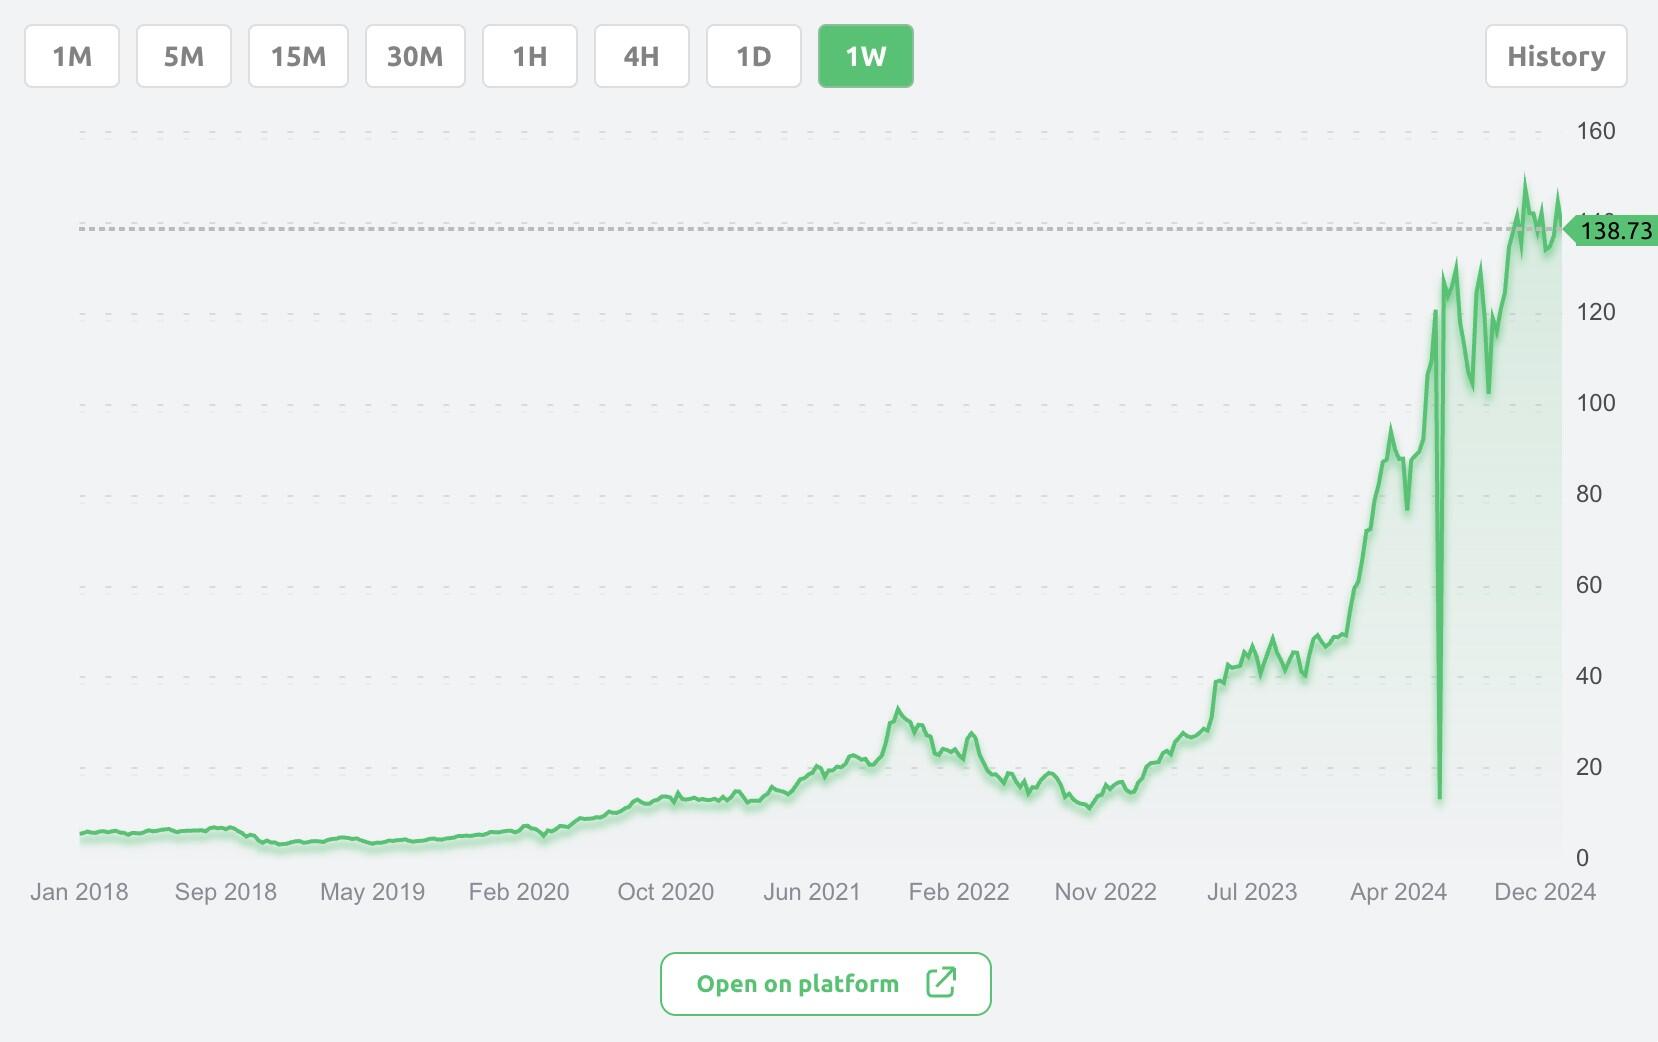1658x1042 pixels.
Task: Click the 138.73 current price tag
Action: pyautogui.click(x=1614, y=231)
